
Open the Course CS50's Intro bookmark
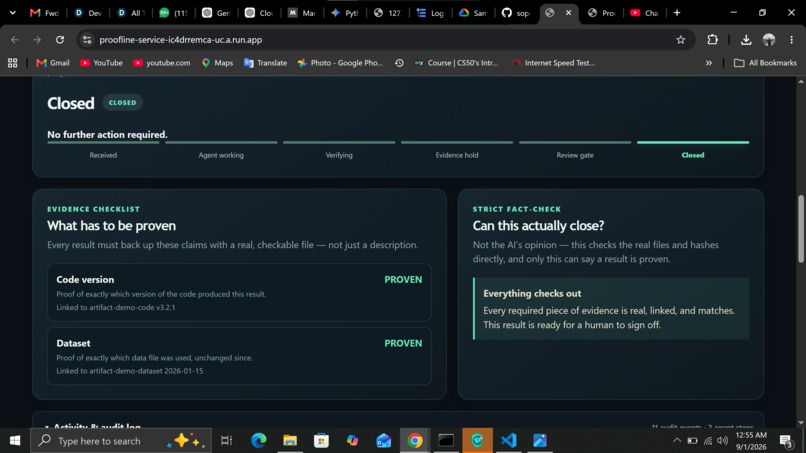(x=456, y=63)
